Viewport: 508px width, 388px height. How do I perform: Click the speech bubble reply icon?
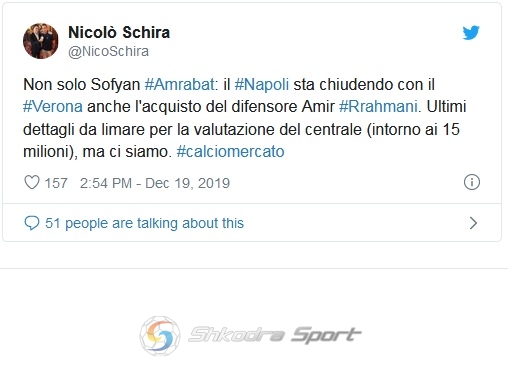[32, 223]
